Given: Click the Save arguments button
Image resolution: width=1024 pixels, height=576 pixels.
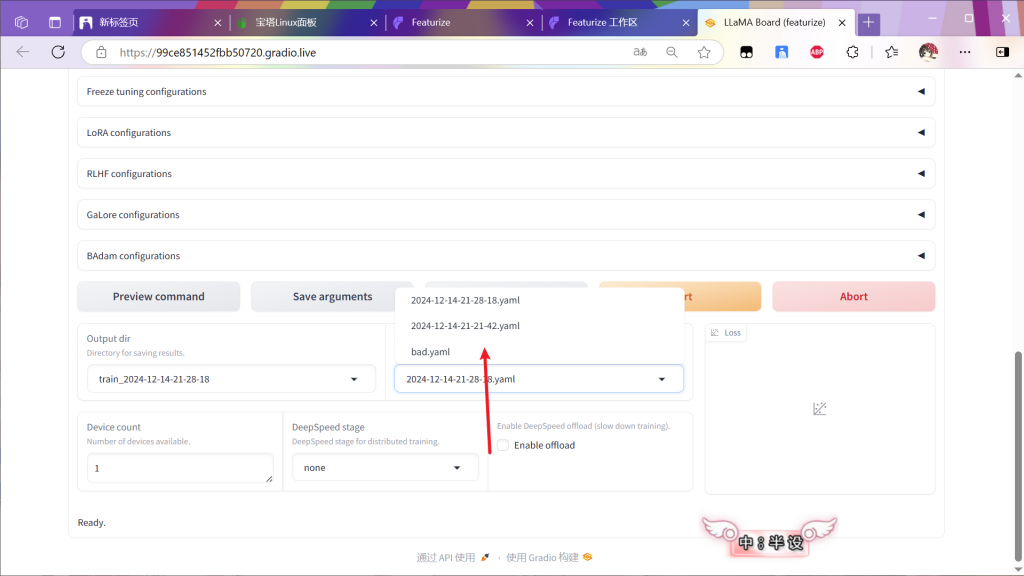Looking at the screenshot, I should pyautogui.click(x=332, y=296).
